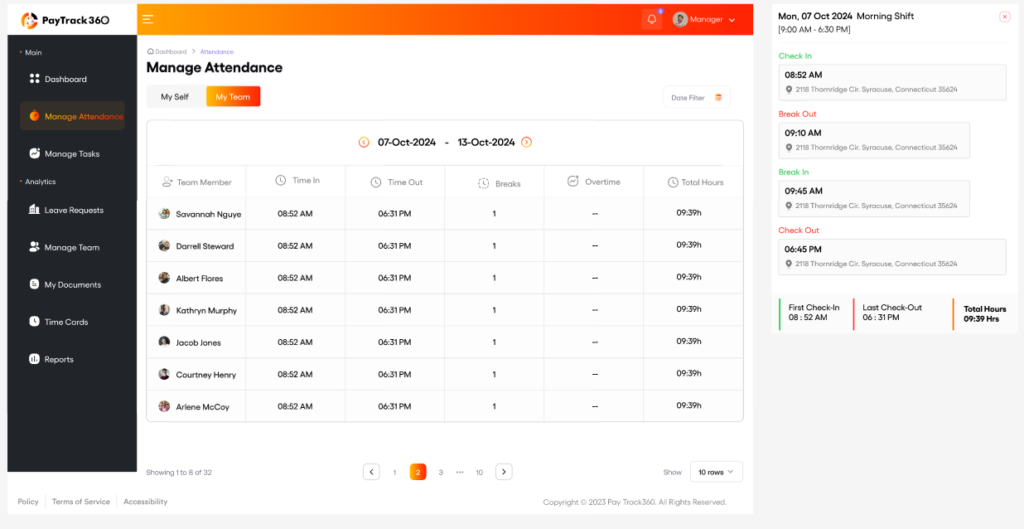Go to the previous week arrow
Image resolution: width=1024 pixels, height=529 pixels.
(x=364, y=142)
